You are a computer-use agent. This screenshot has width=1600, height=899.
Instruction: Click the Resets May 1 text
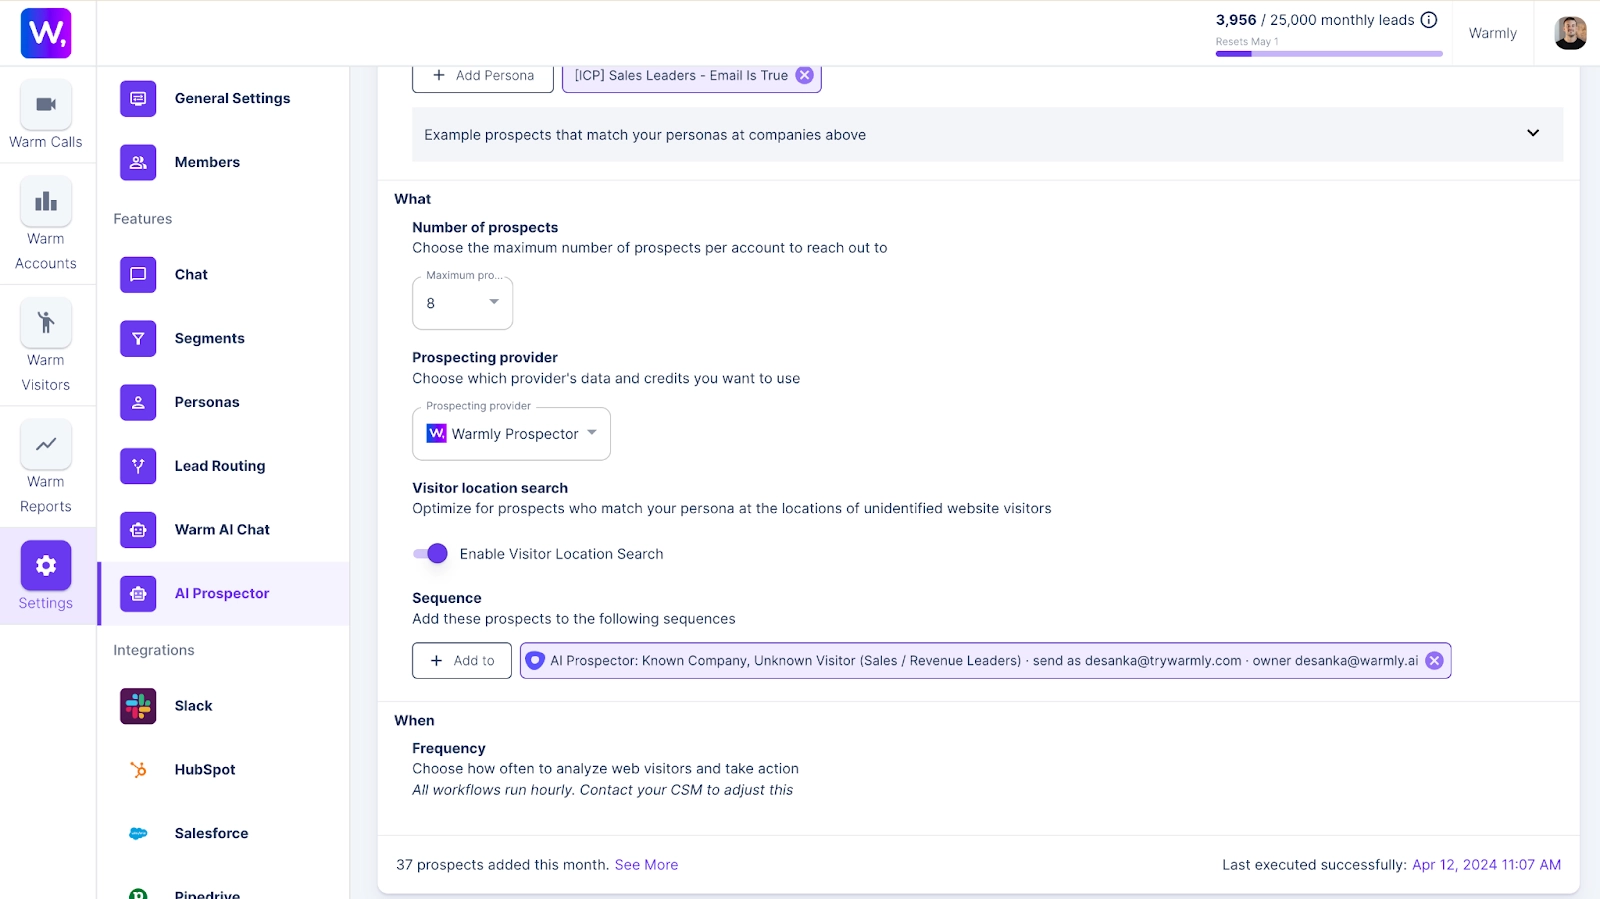[x=1247, y=42]
